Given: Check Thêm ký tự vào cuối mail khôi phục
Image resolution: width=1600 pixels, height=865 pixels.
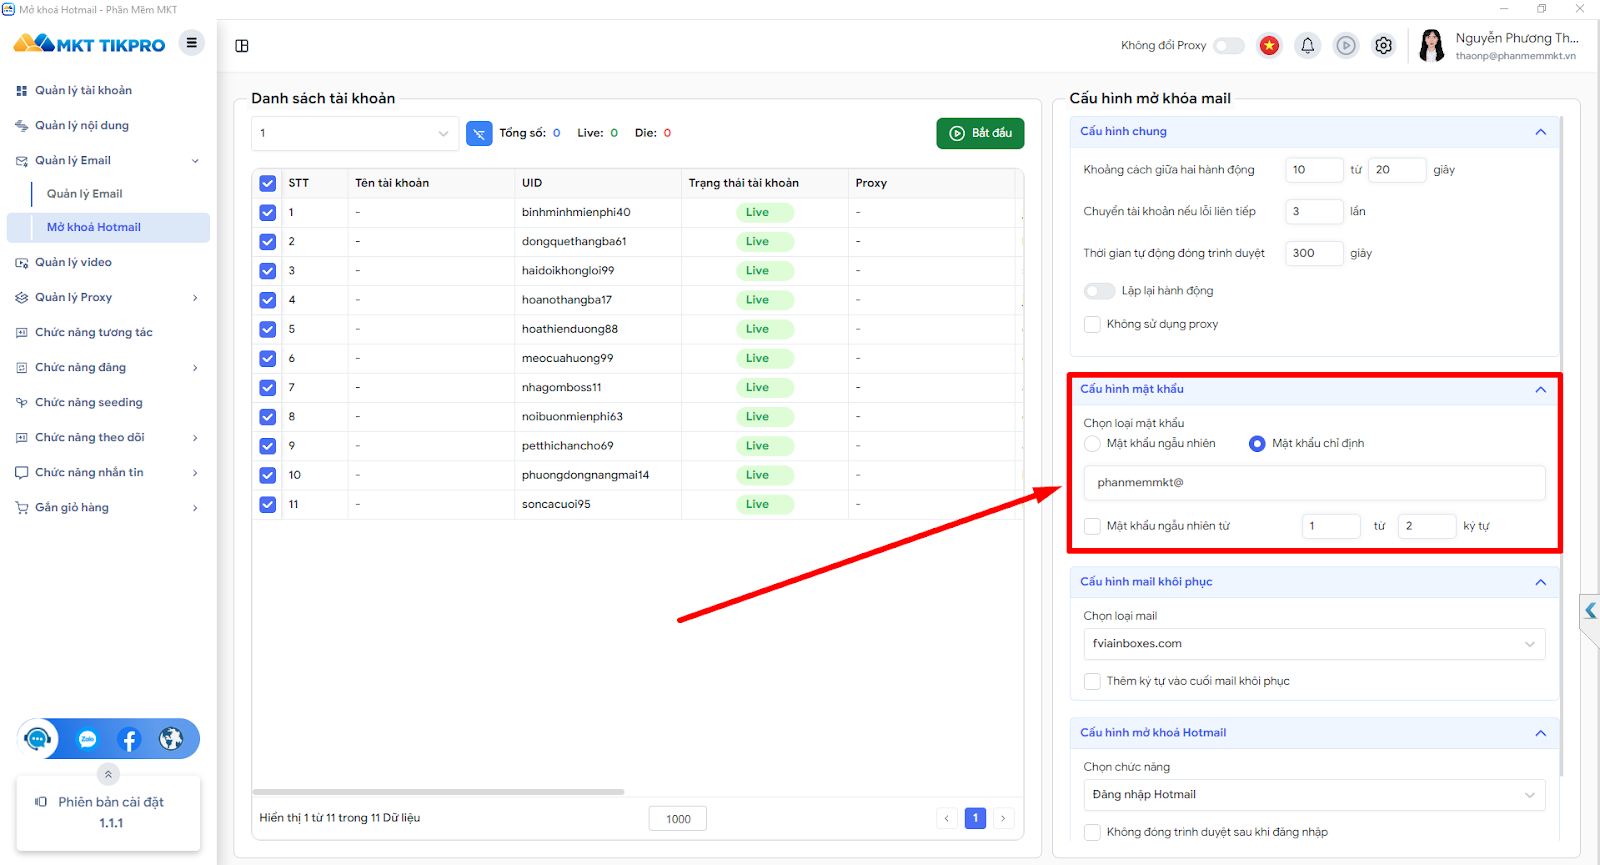Looking at the screenshot, I should [x=1092, y=681].
